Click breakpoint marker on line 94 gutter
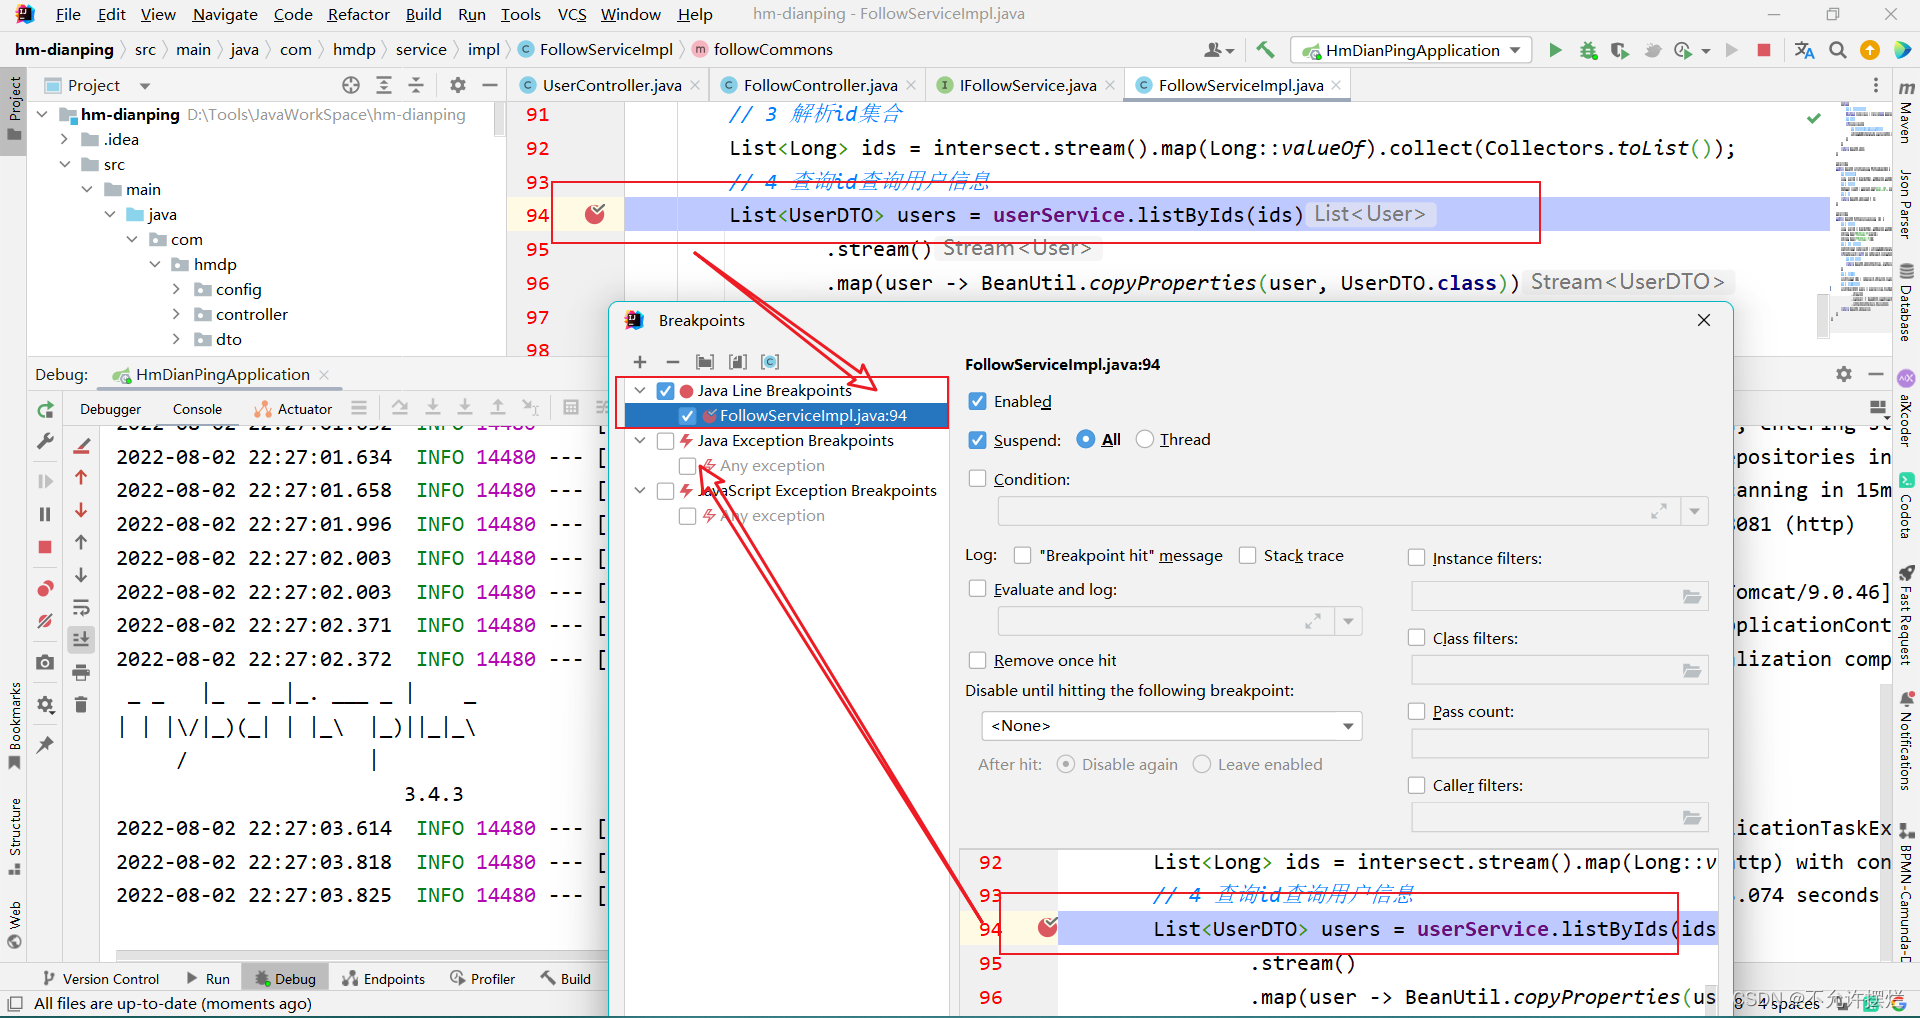Screen dimensions: 1920x1018 (595, 213)
